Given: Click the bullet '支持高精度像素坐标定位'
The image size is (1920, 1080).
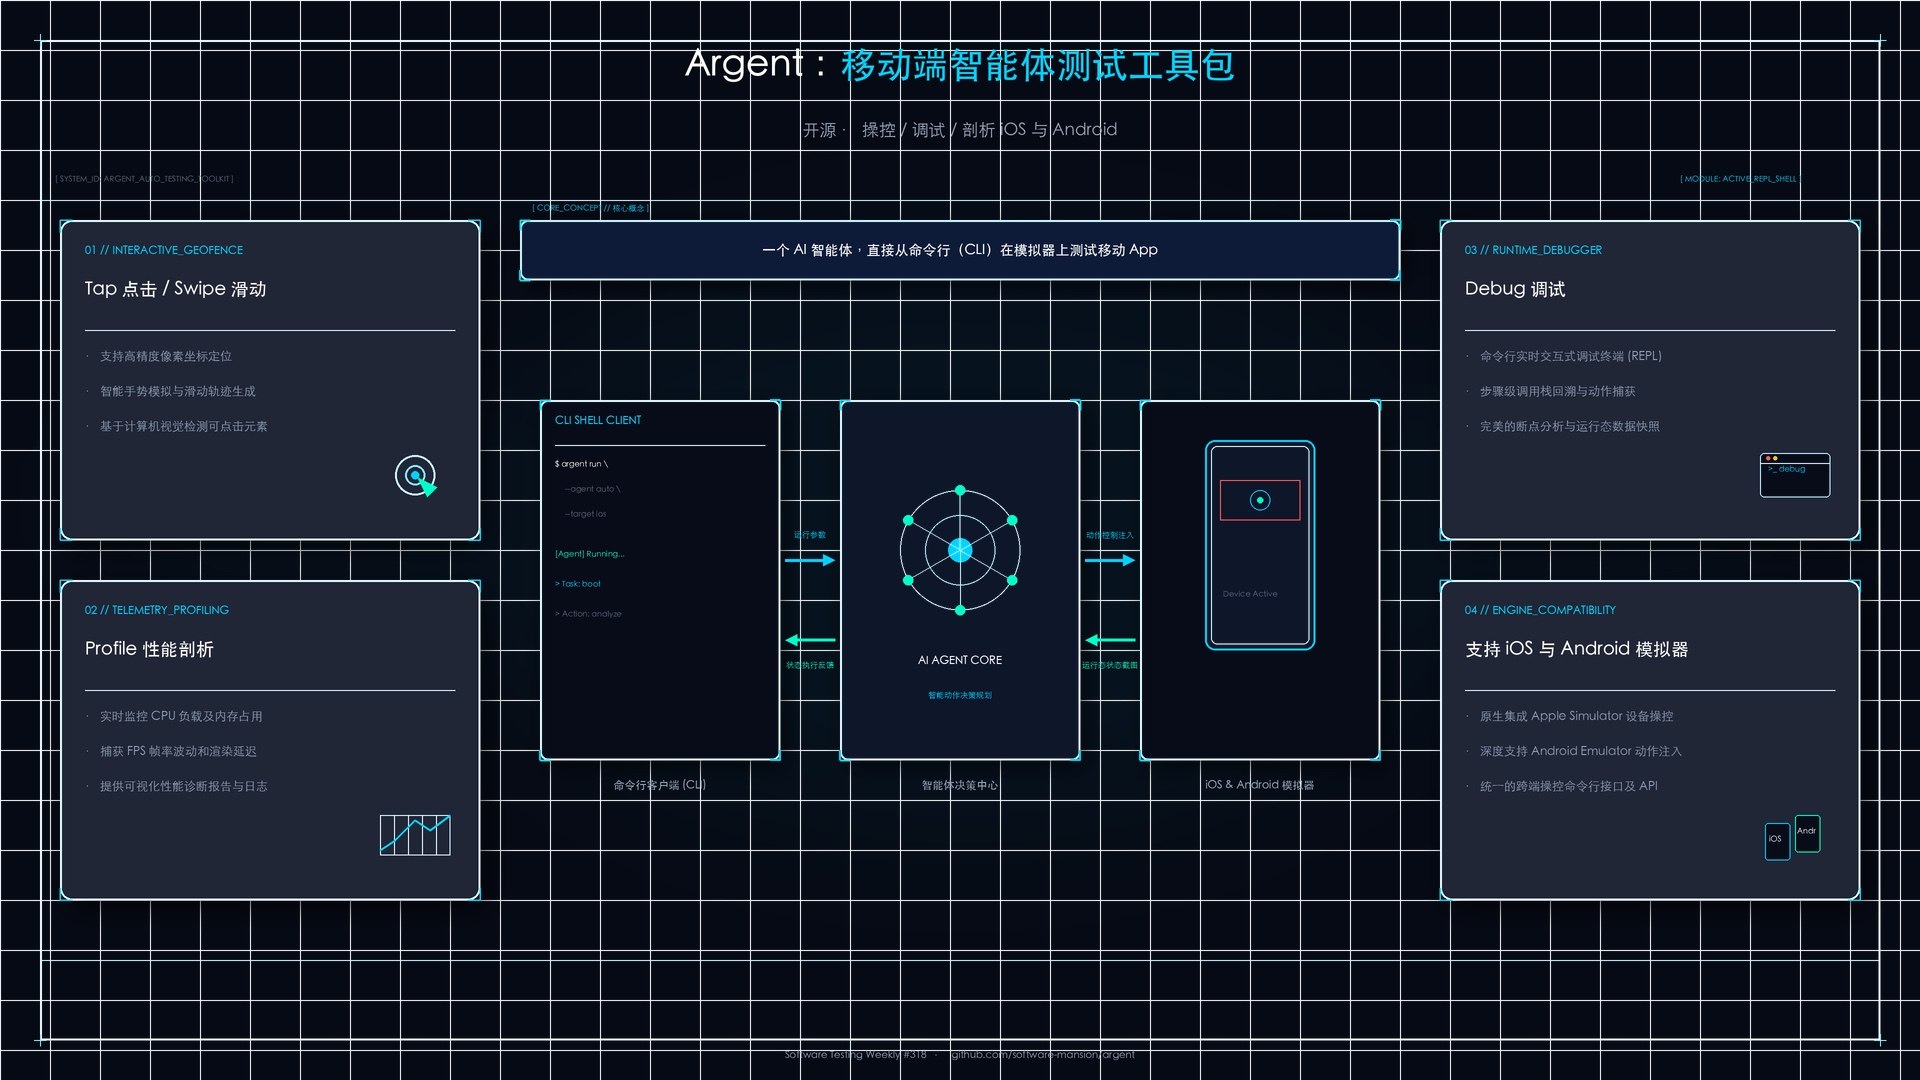Looking at the screenshot, I should (166, 356).
